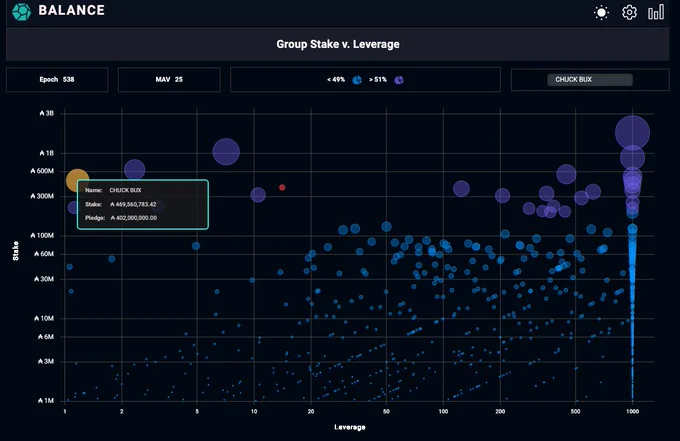680x441 pixels.
Task: Click the 1000 x-axis tick label
Action: click(632, 411)
